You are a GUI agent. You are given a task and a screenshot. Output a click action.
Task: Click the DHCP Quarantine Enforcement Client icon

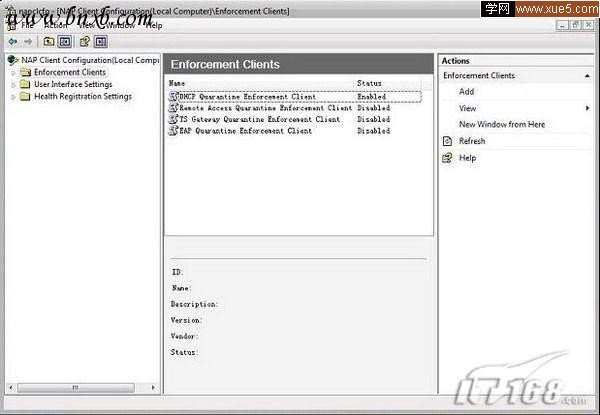click(173, 96)
